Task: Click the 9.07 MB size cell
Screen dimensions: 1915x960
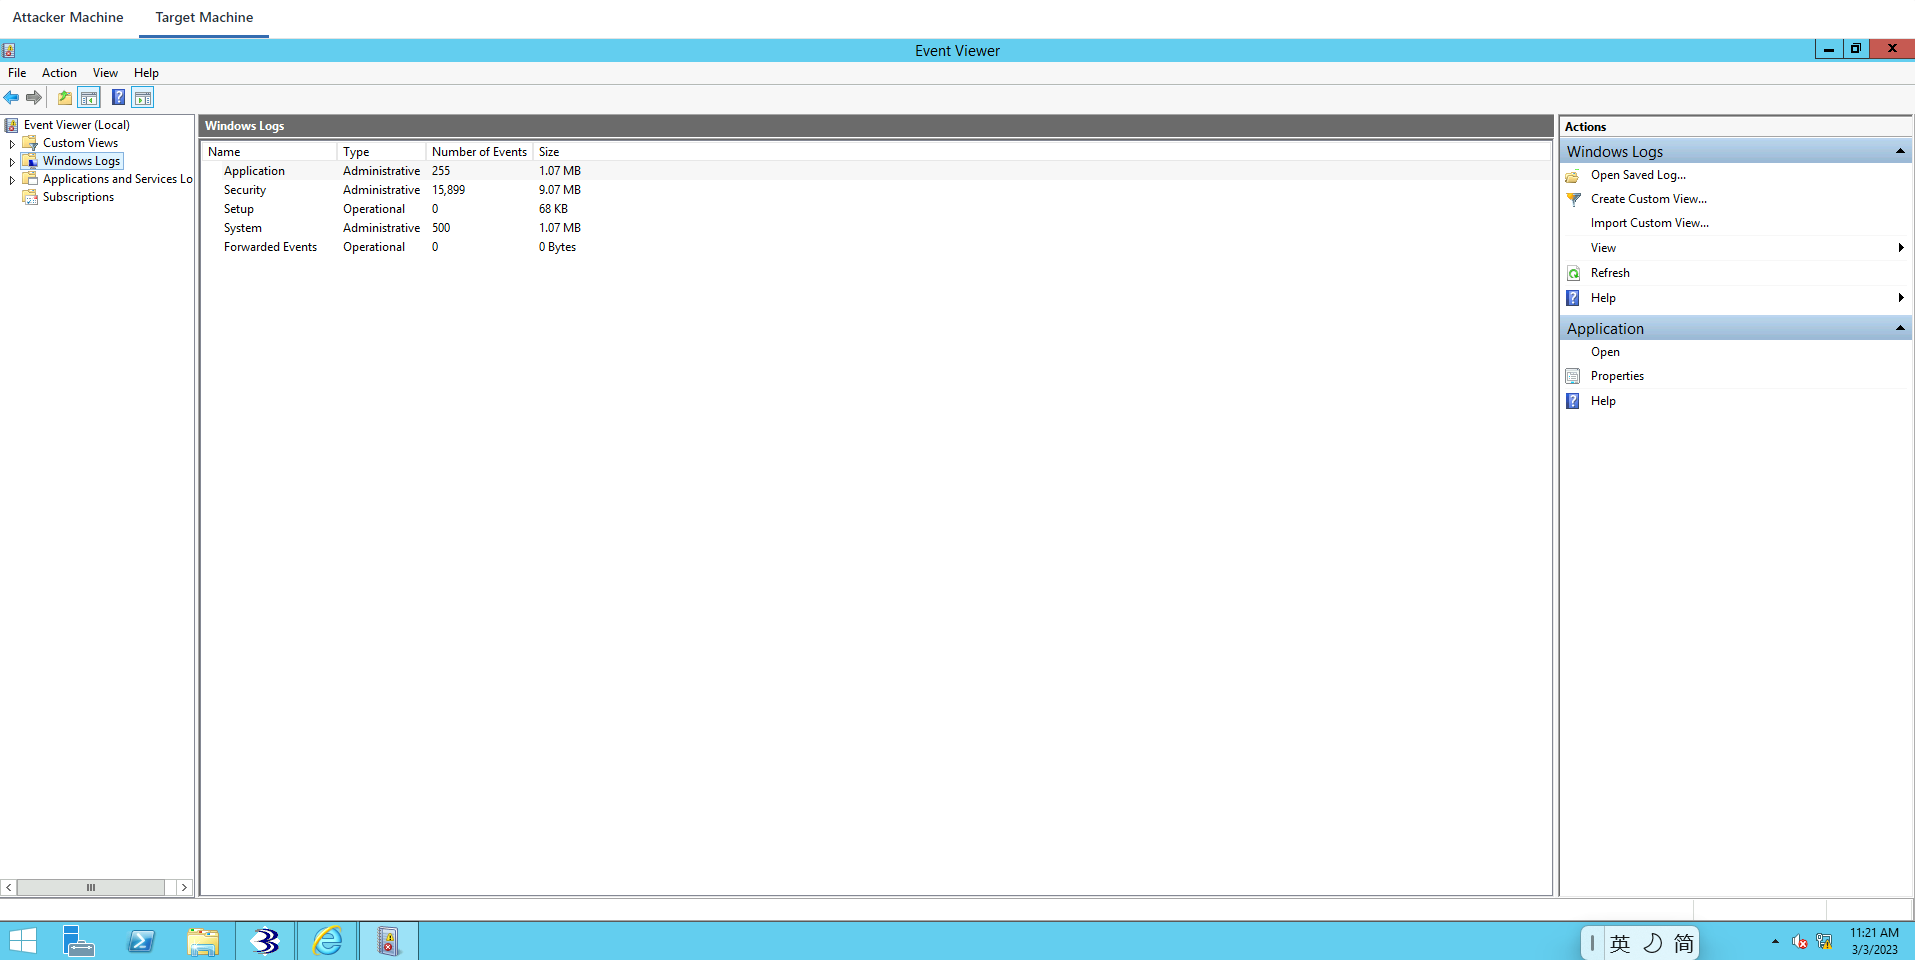Action: pos(560,190)
